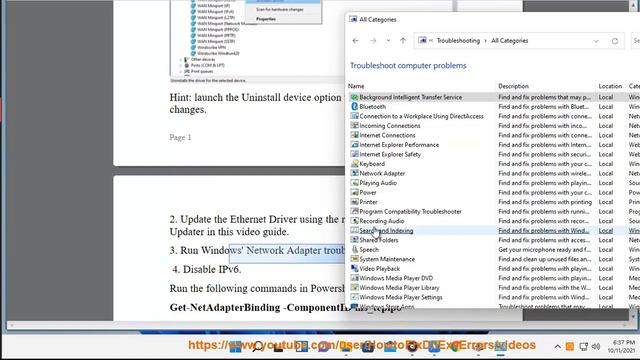This screenshot has width=640, height=360.
Task: Click the Shared Folders icon
Action: click(x=354, y=240)
